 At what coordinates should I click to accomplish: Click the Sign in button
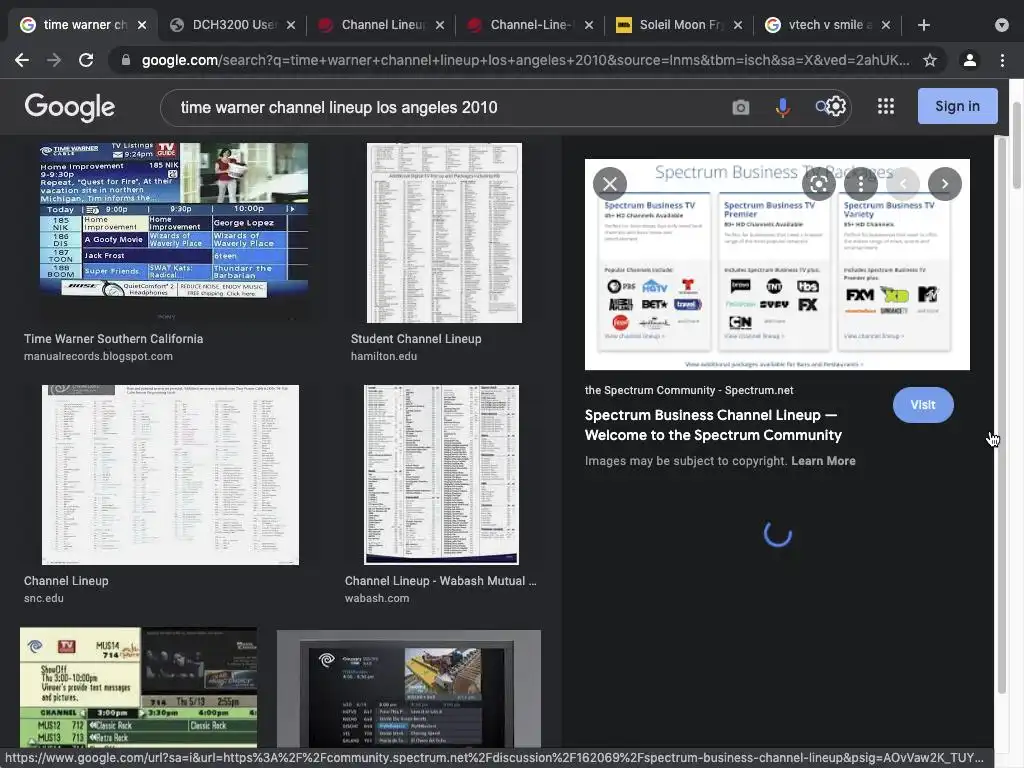[x=957, y=106]
